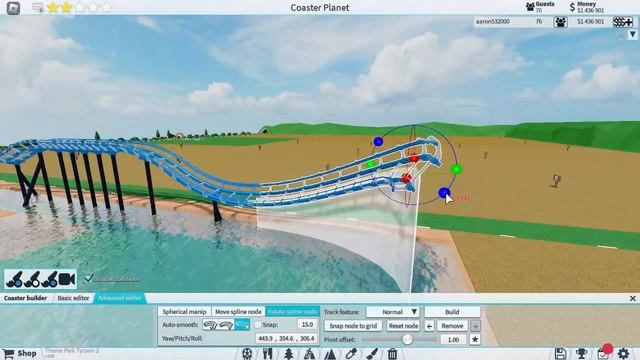Click the Yaw/Pitch/Roll values field
The image size is (640, 360).
pos(286,338)
